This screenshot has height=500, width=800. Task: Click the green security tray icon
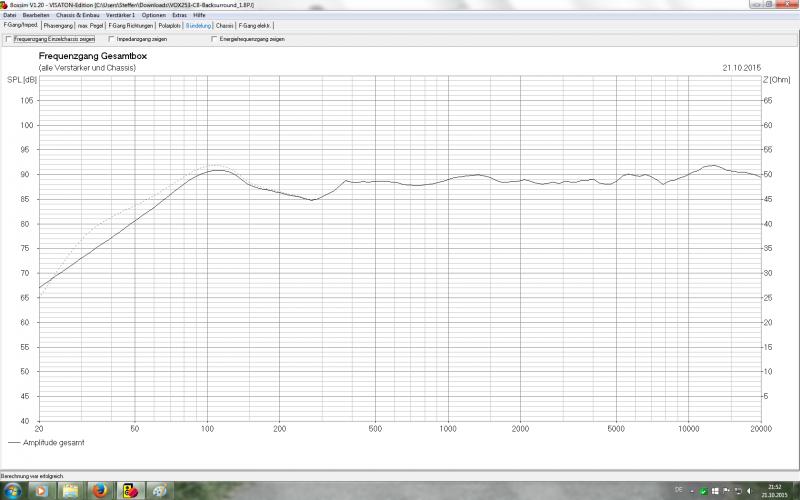click(x=704, y=491)
